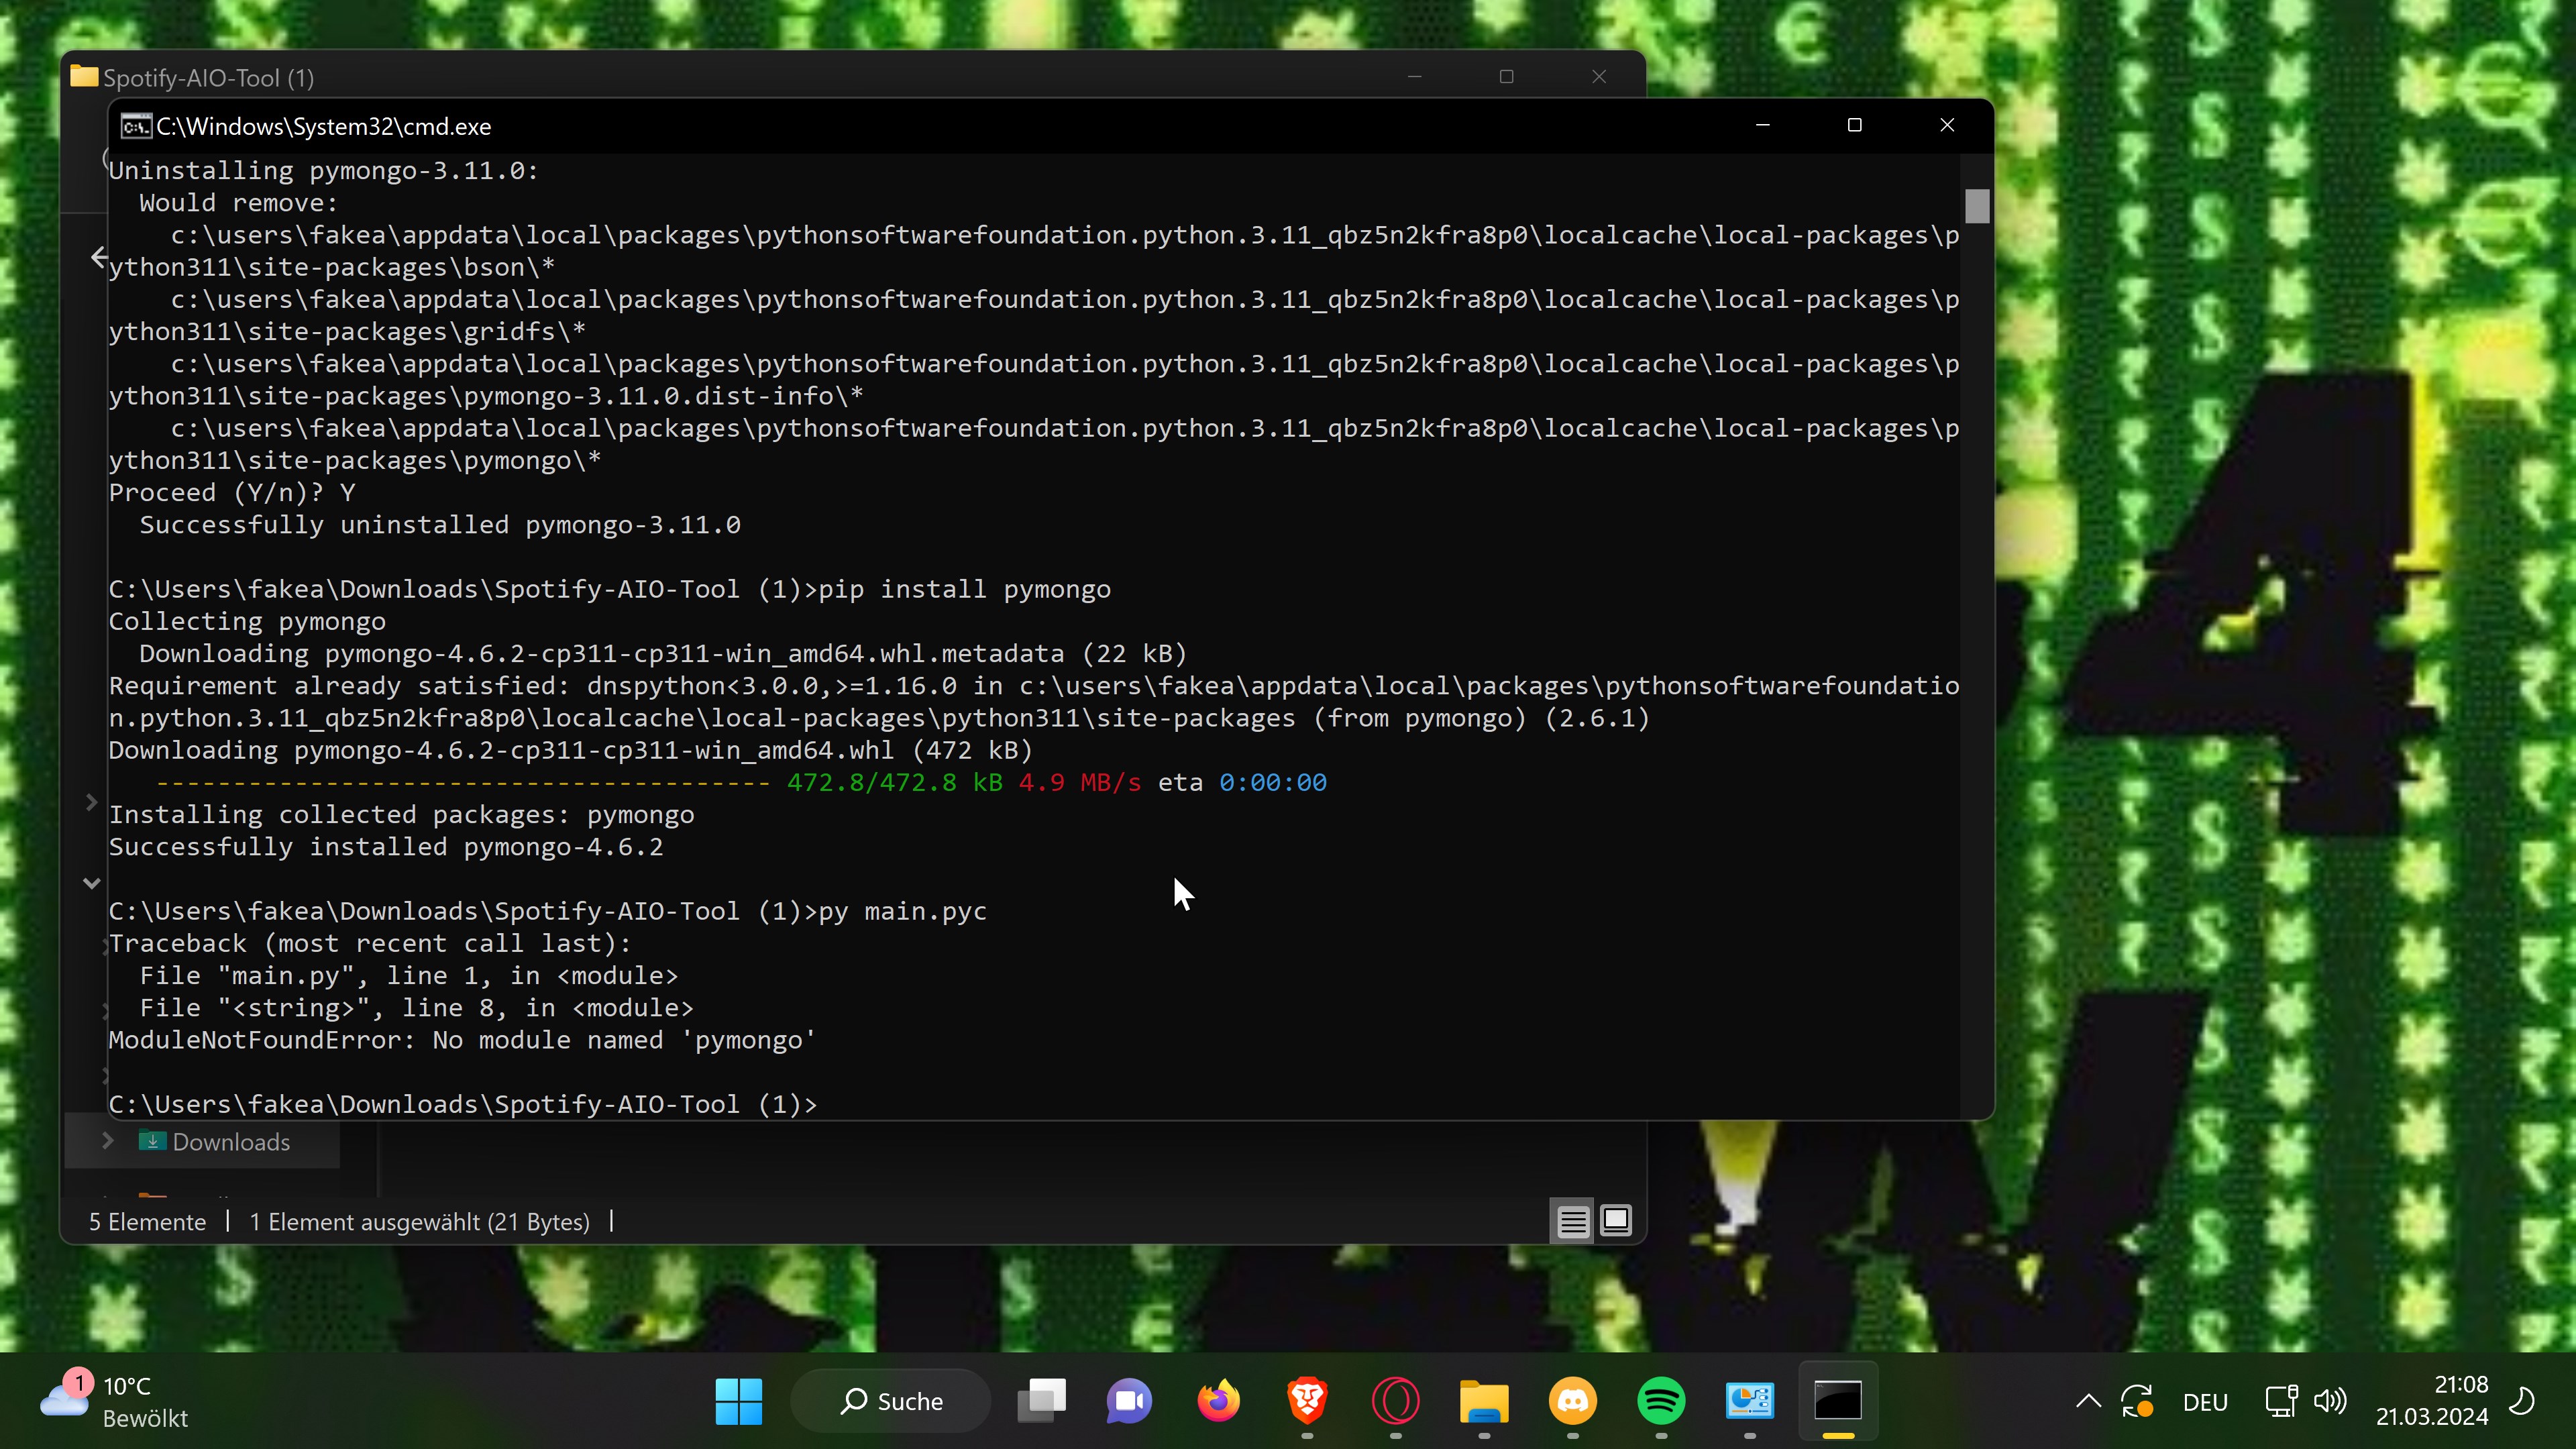Viewport: 2576px width, 1449px height.
Task: Expand the Downloads tree item
Action: [x=108, y=1141]
